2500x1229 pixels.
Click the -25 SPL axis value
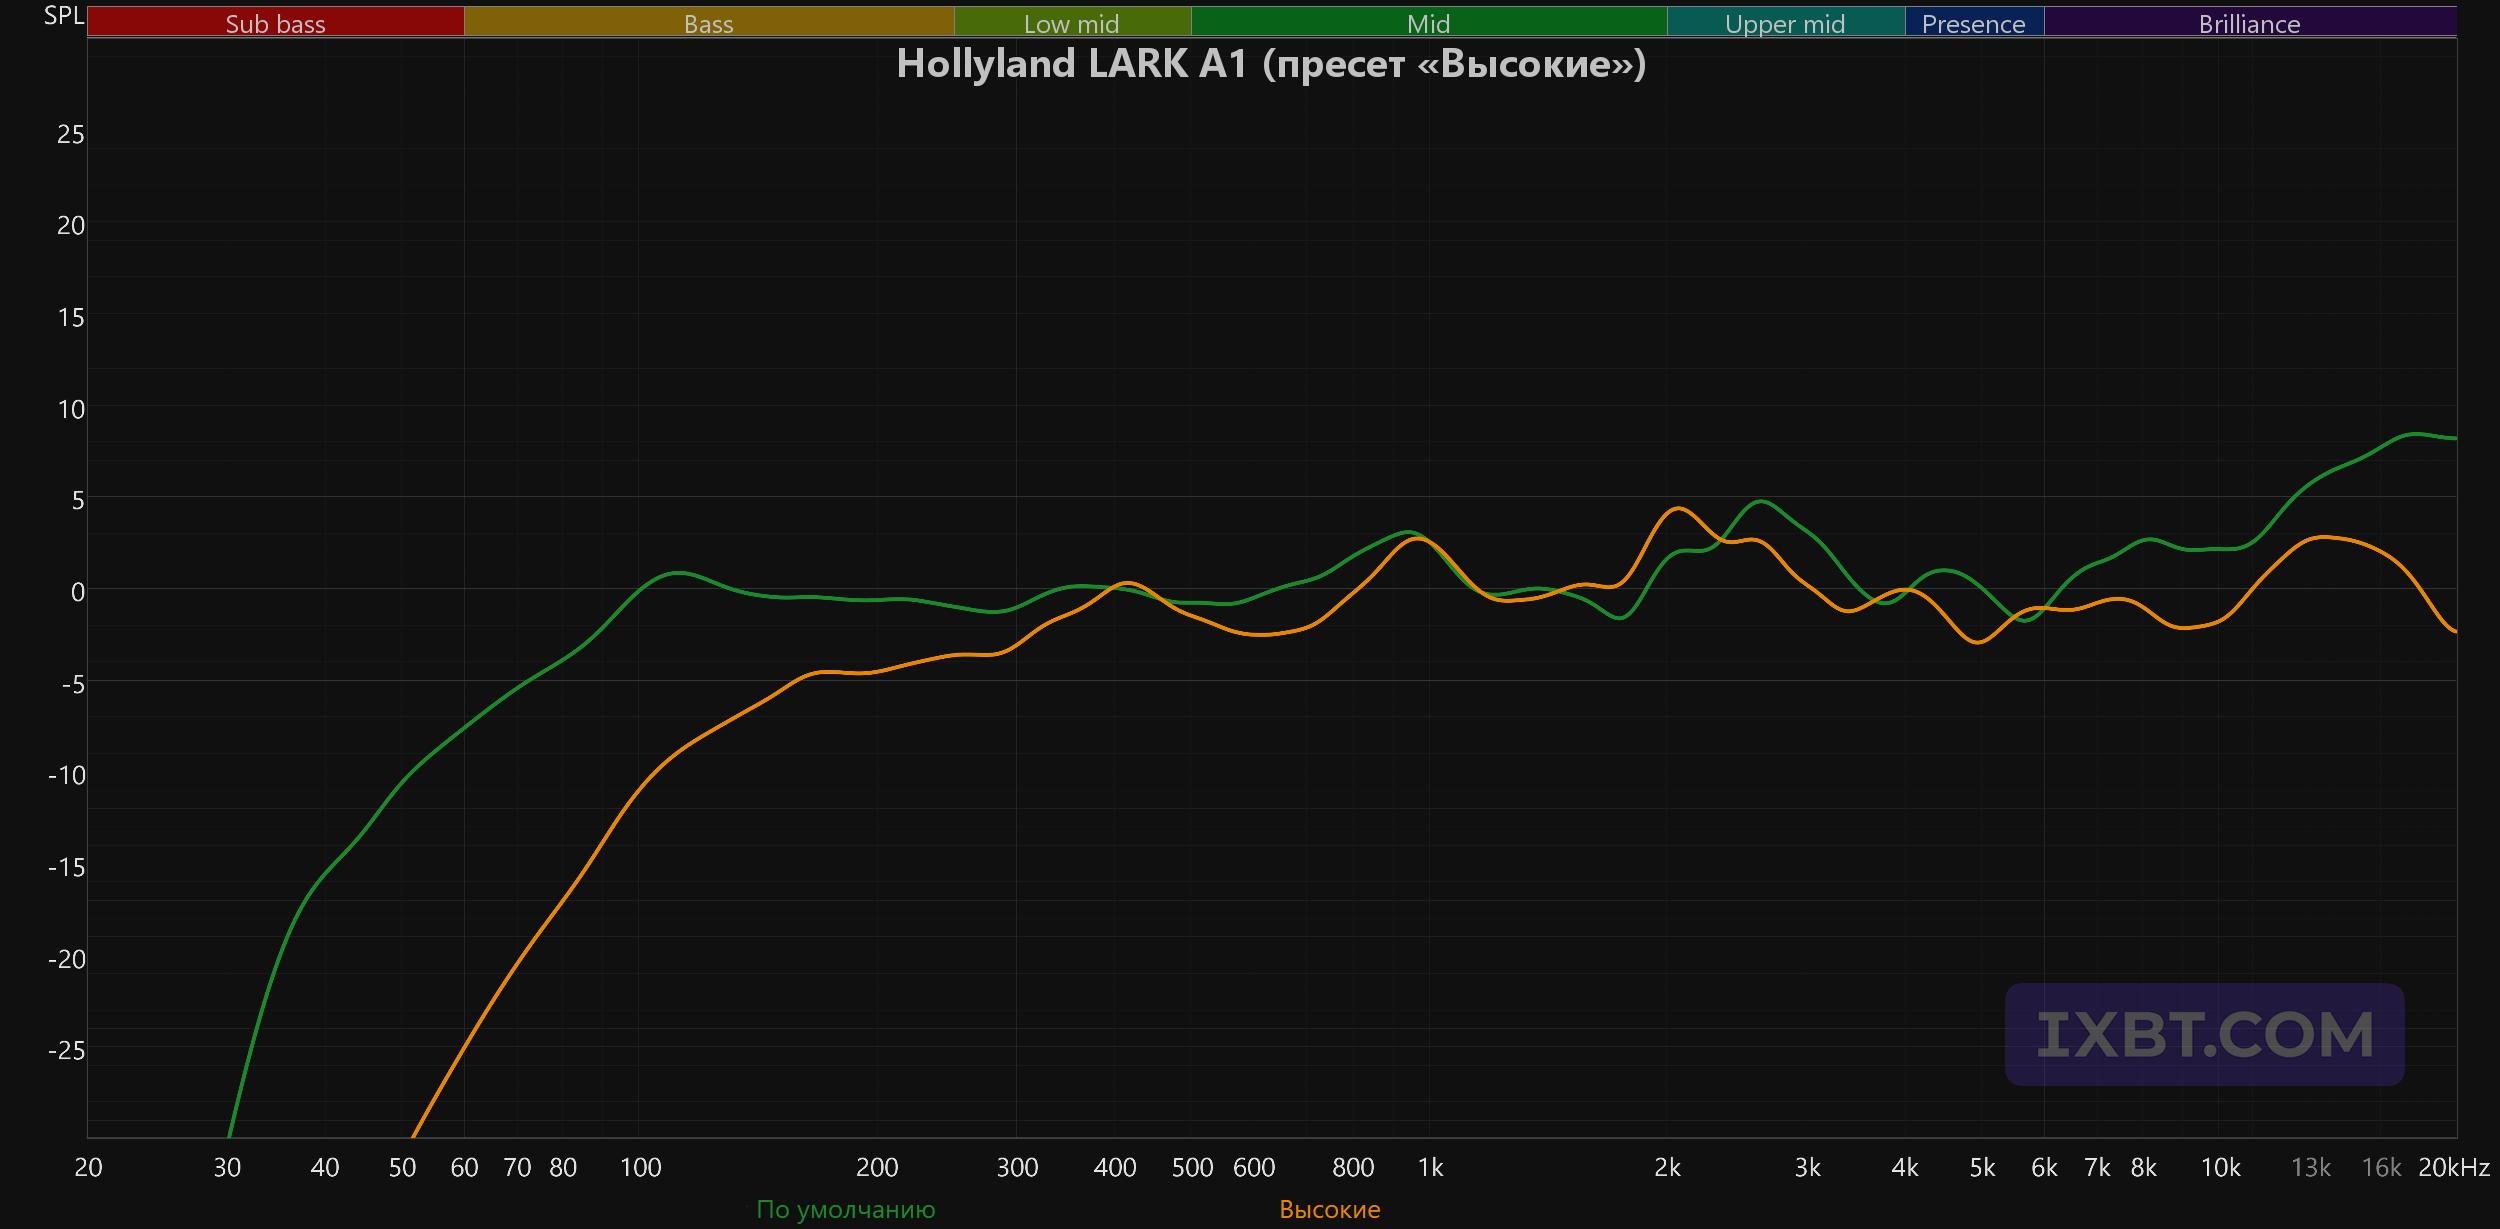coord(67,1050)
